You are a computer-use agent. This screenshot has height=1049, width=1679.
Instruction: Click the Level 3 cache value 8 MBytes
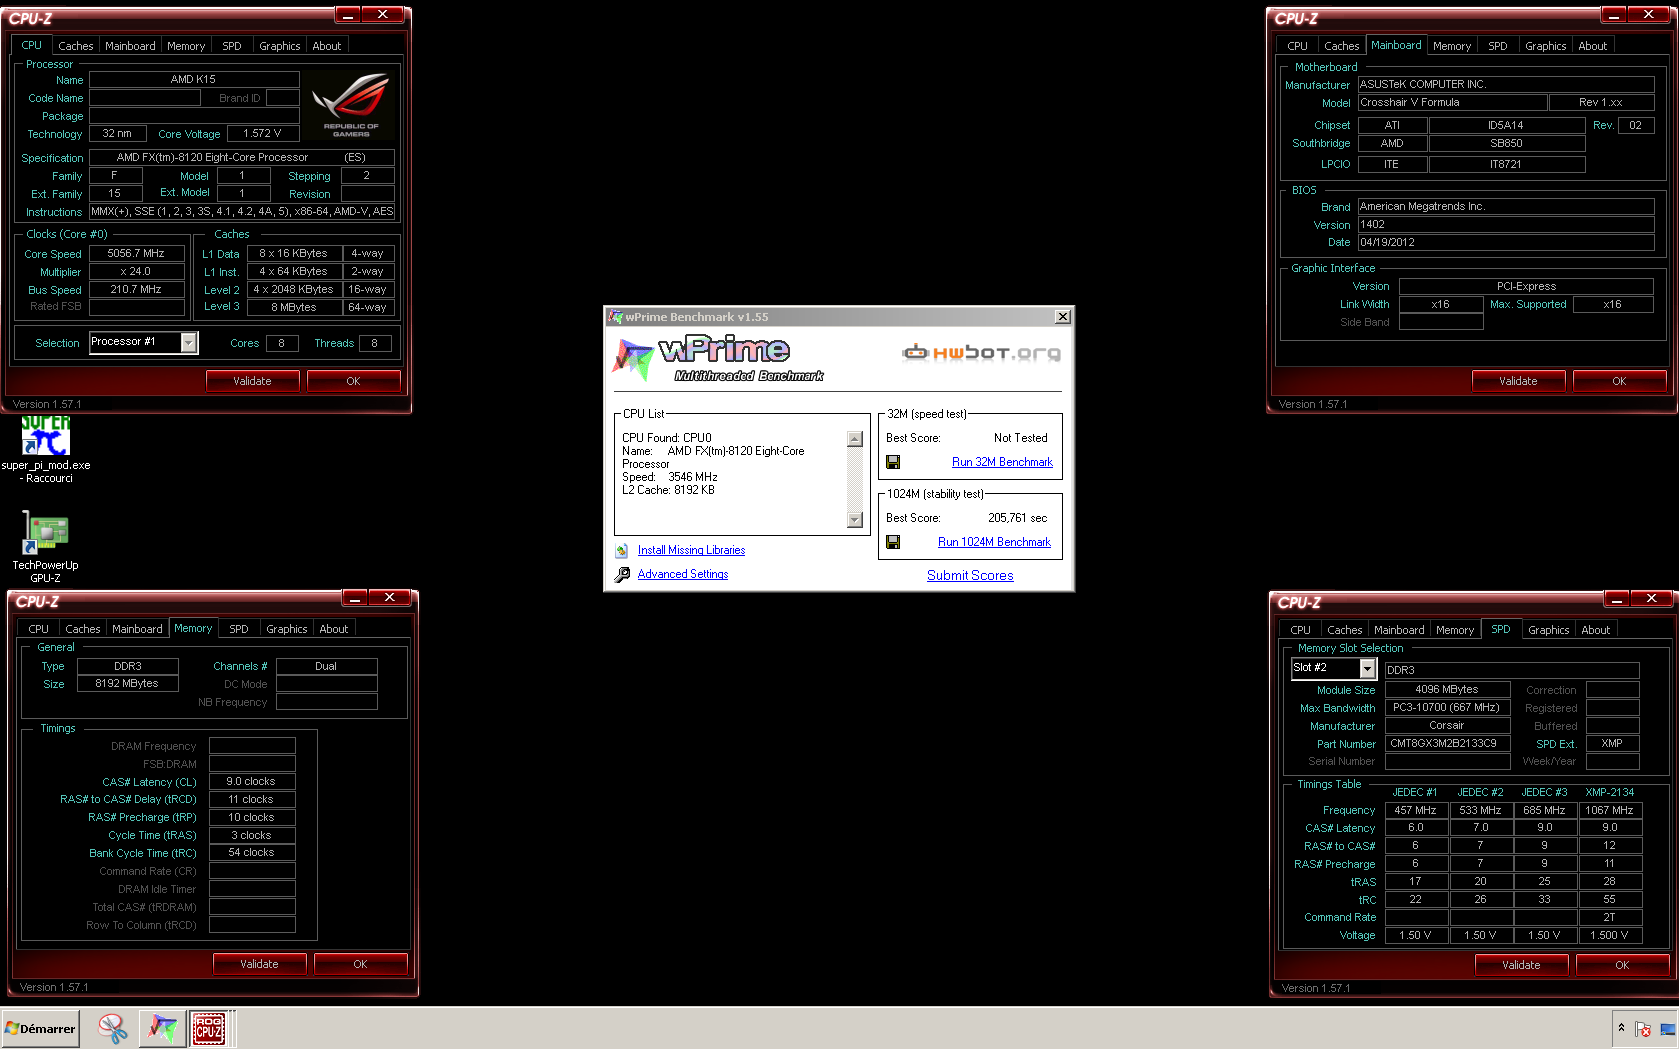293,308
